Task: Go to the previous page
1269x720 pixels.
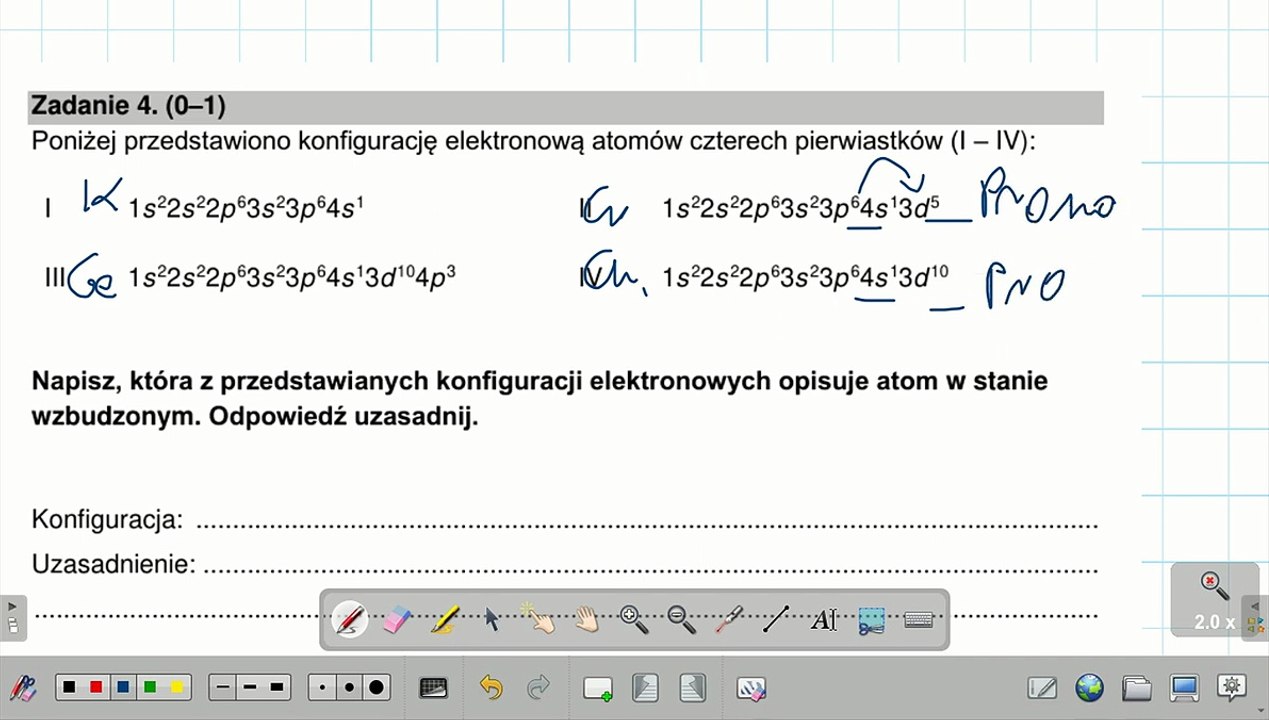Action: tap(645, 688)
